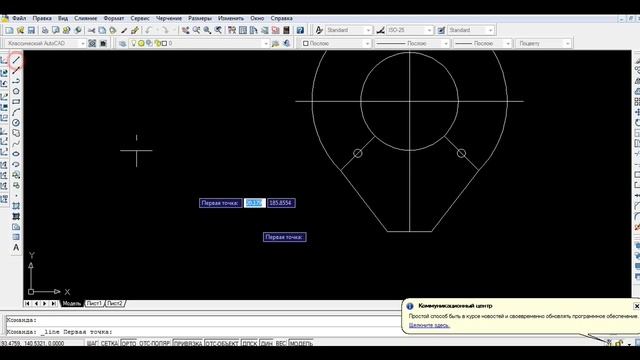
Task: Select the Multiline Text tool (A)
Action: (16, 247)
